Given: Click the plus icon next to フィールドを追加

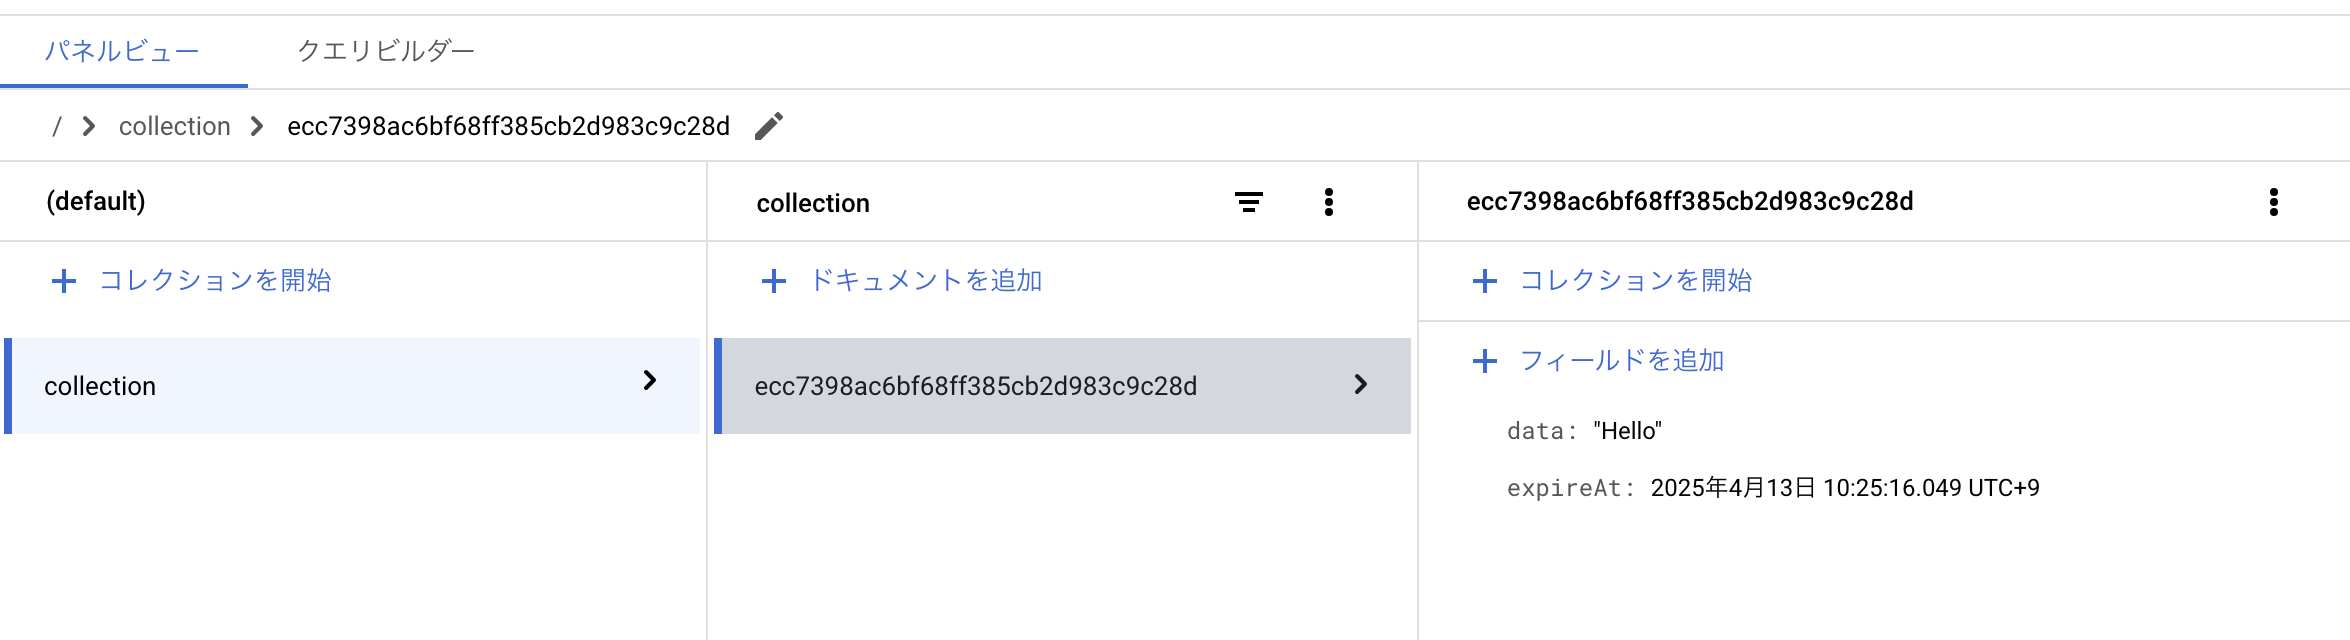Looking at the screenshot, I should pos(1484,360).
